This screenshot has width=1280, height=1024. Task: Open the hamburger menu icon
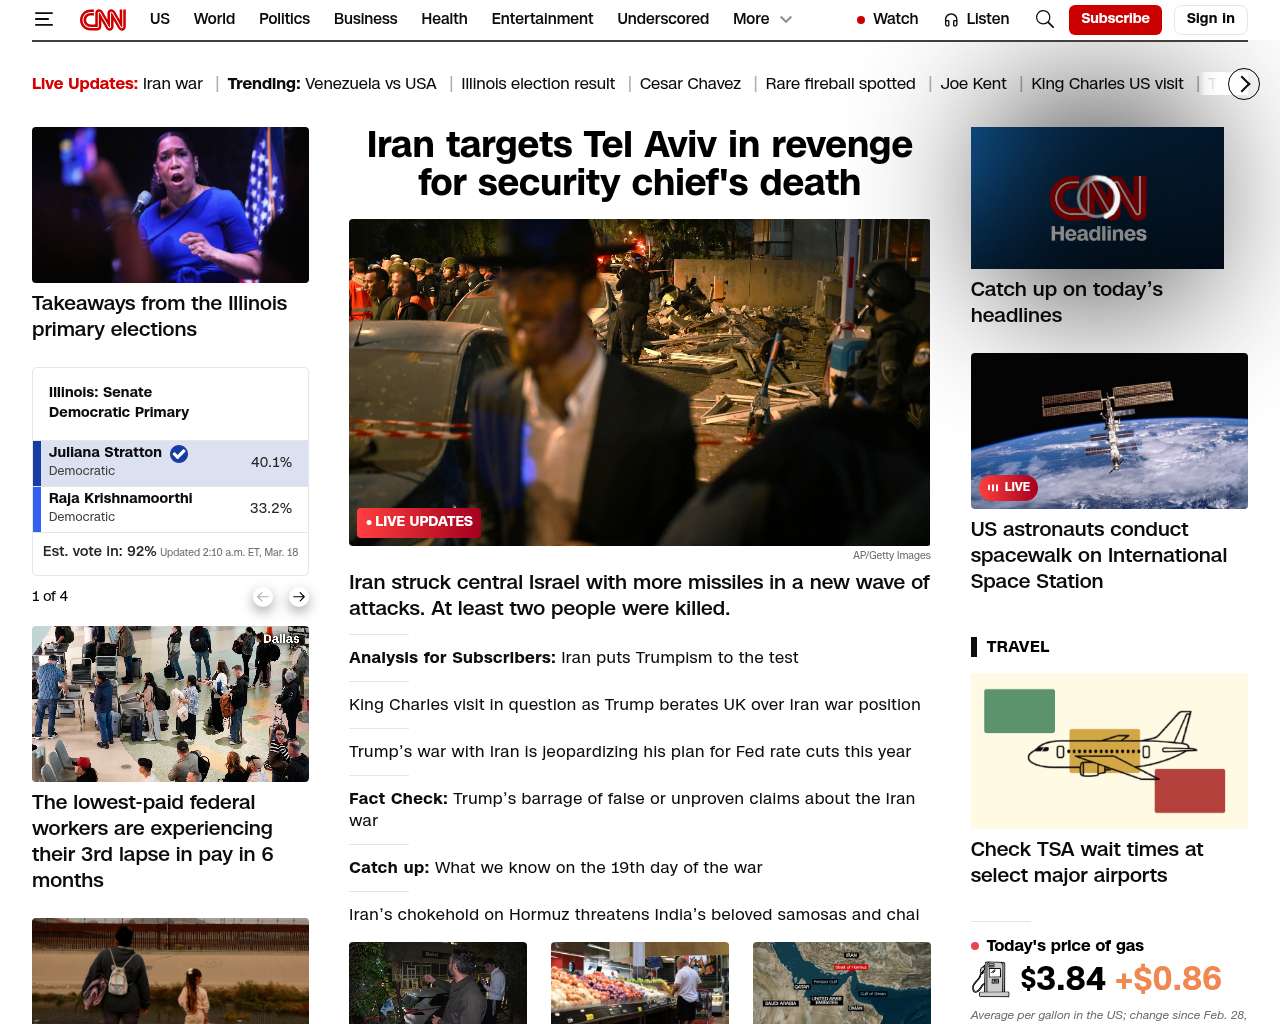coord(43,19)
